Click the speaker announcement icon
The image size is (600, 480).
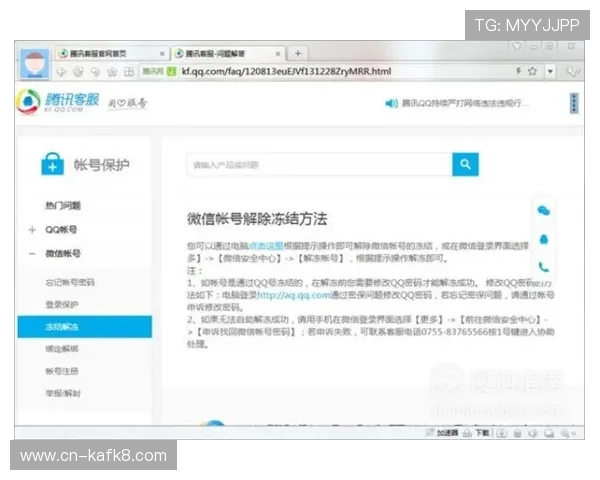click(x=391, y=103)
